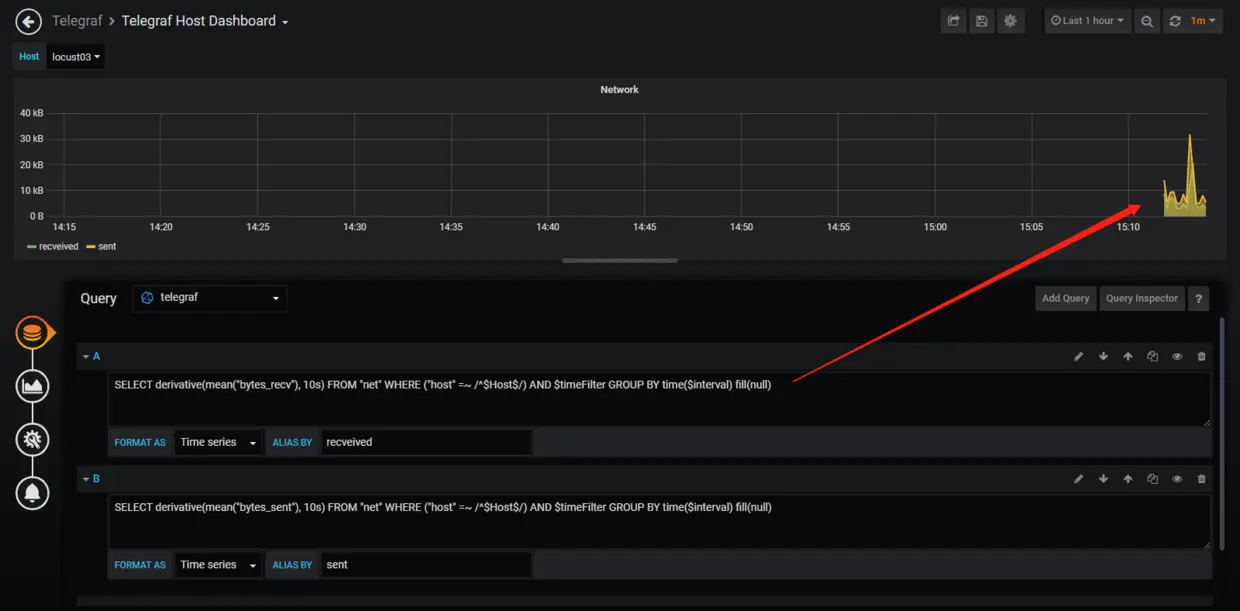Toggle edit mode pencil for query B
1240x611 pixels.
(1079, 479)
